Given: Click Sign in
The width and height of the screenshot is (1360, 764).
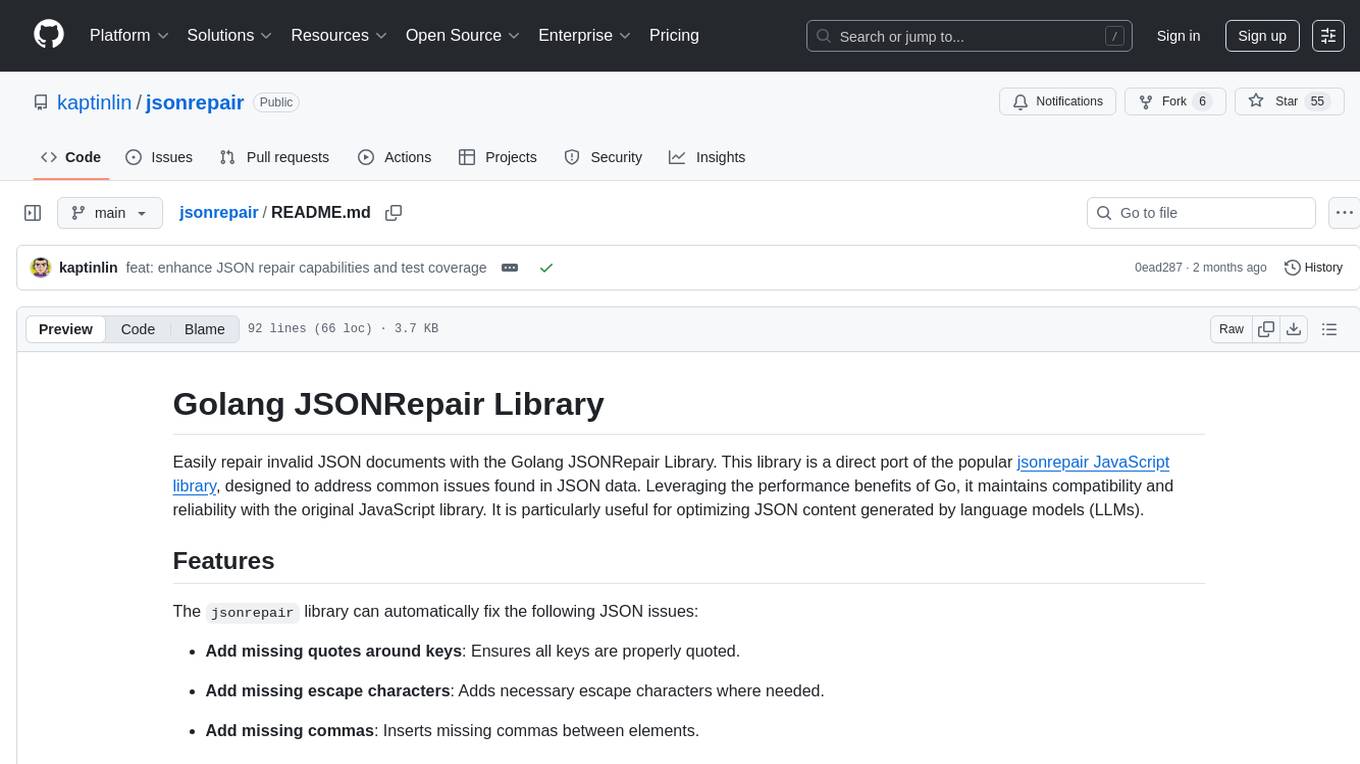Looking at the screenshot, I should 1178,35.
